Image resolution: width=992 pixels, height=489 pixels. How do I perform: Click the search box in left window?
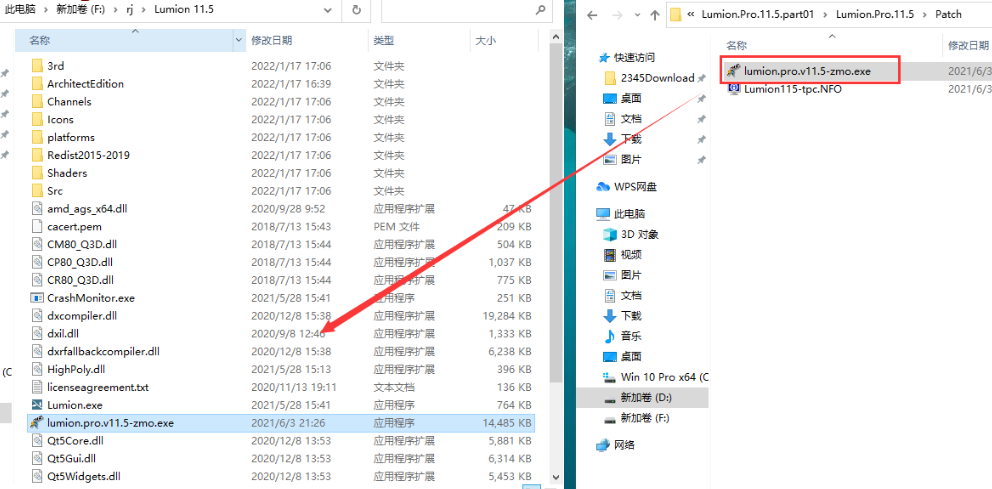[465, 10]
